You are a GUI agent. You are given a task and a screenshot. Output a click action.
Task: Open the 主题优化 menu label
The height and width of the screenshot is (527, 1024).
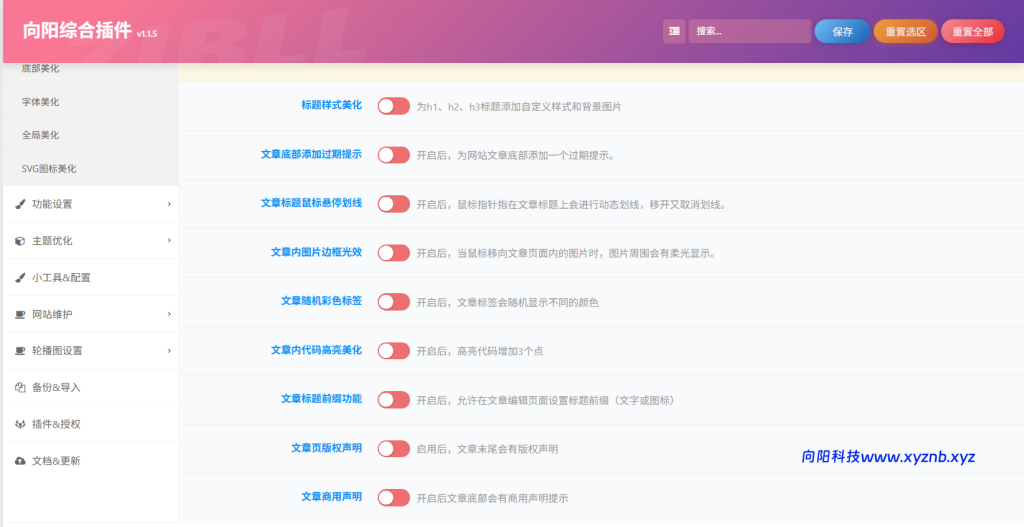pyautogui.click(x=52, y=241)
